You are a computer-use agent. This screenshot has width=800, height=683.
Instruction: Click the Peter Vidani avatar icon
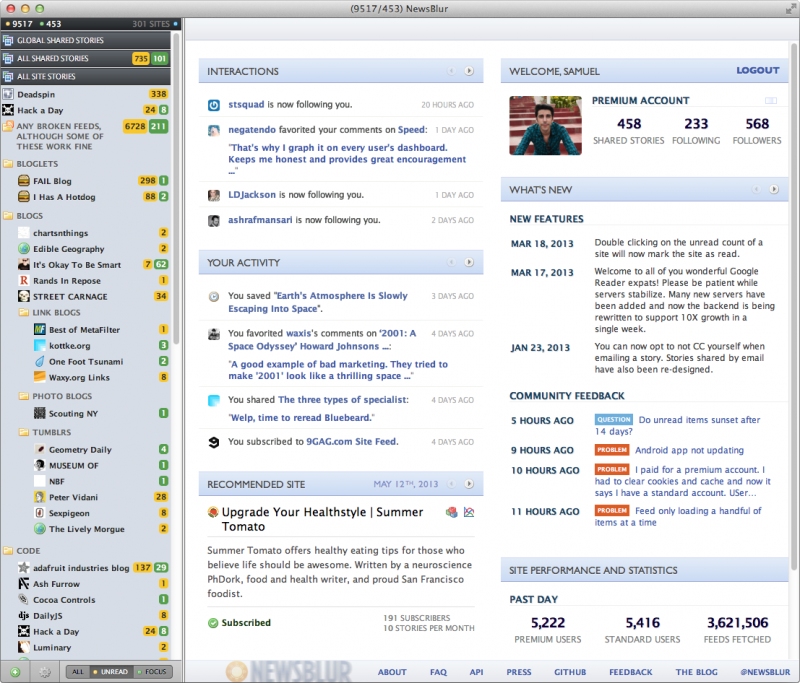39,497
